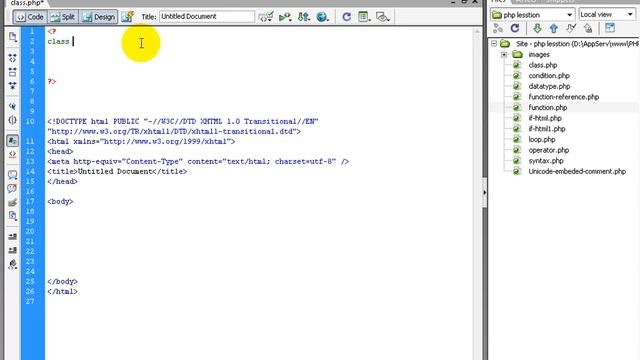
Task: Click the </html> closing tag line
Action: coord(62,291)
